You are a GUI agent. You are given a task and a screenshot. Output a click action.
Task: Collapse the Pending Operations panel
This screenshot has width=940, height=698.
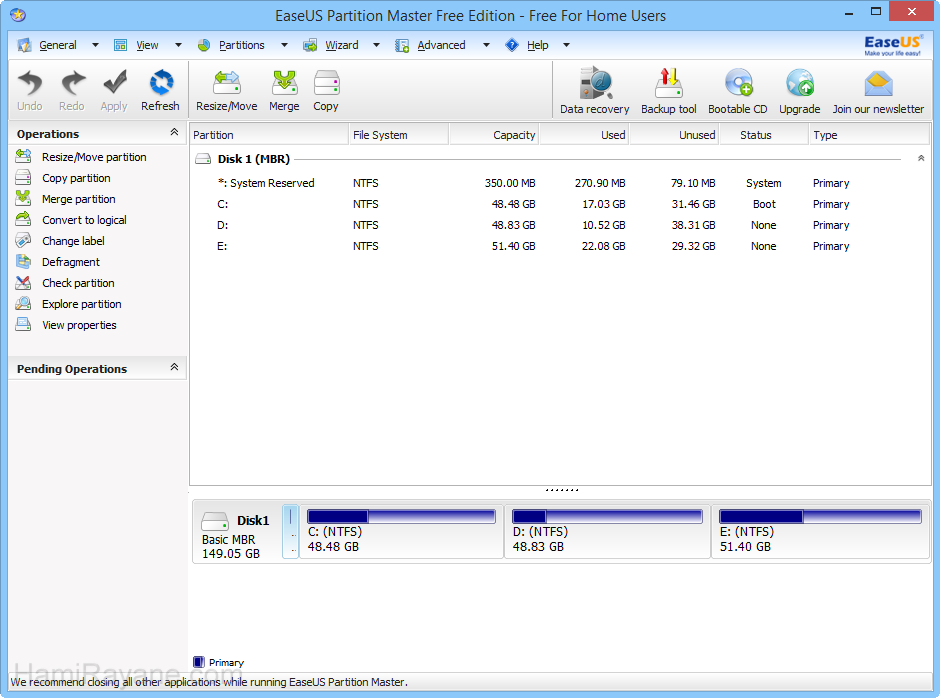(174, 367)
